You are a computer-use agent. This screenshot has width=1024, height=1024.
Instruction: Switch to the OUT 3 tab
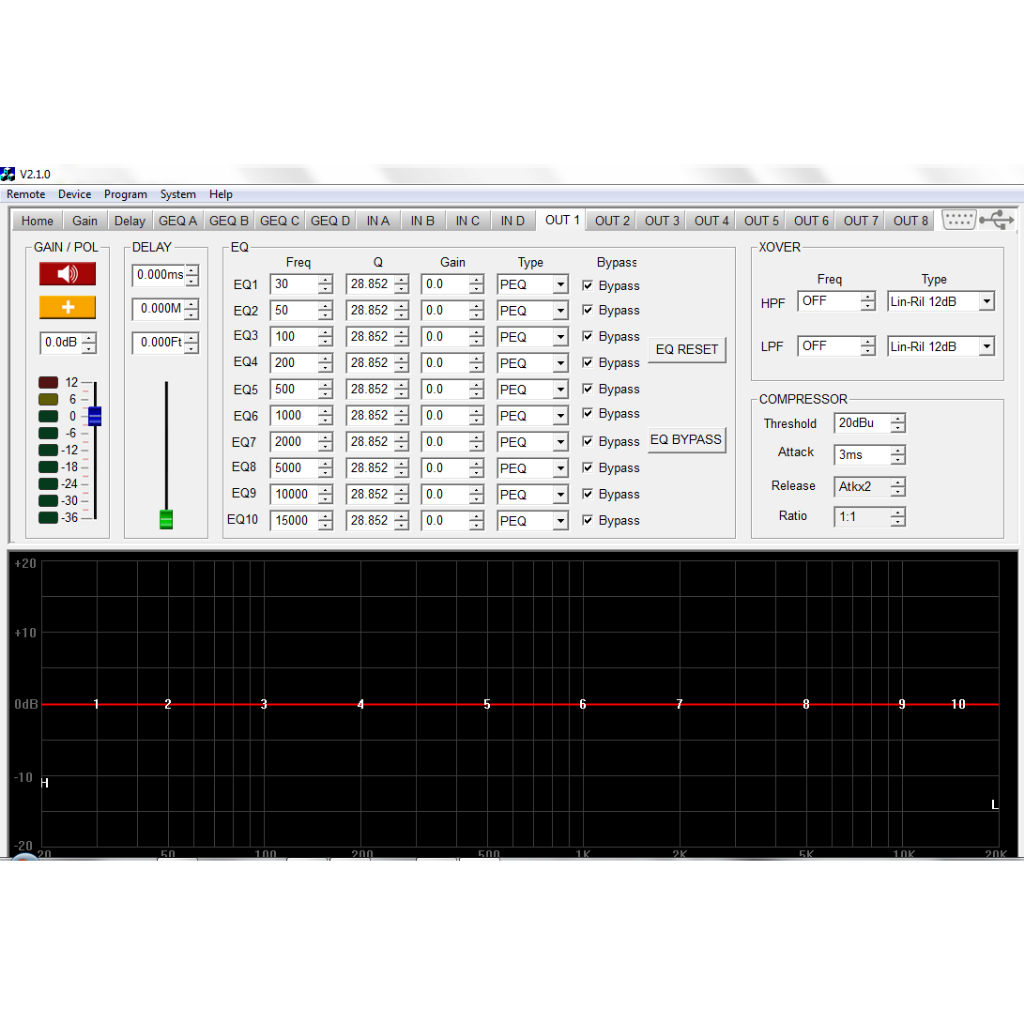pyautogui.click(x=660, y=220)
